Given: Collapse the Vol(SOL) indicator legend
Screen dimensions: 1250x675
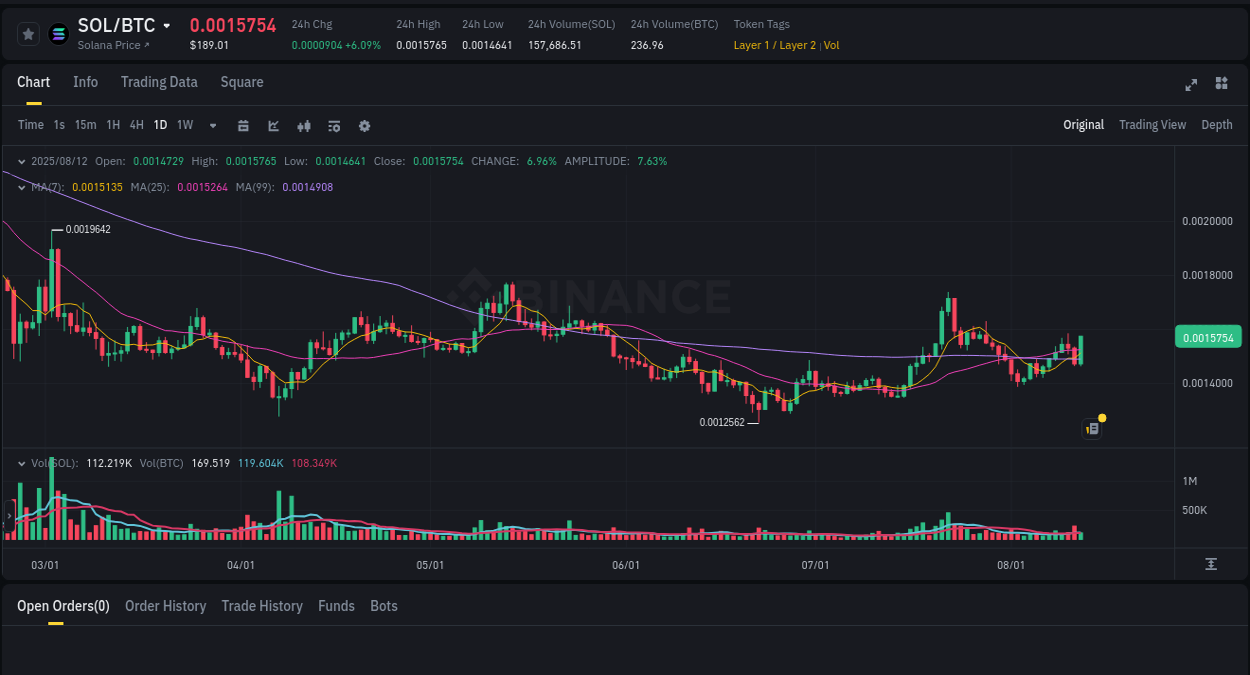Looking at the screenshot, I should (x=22, y=463).
